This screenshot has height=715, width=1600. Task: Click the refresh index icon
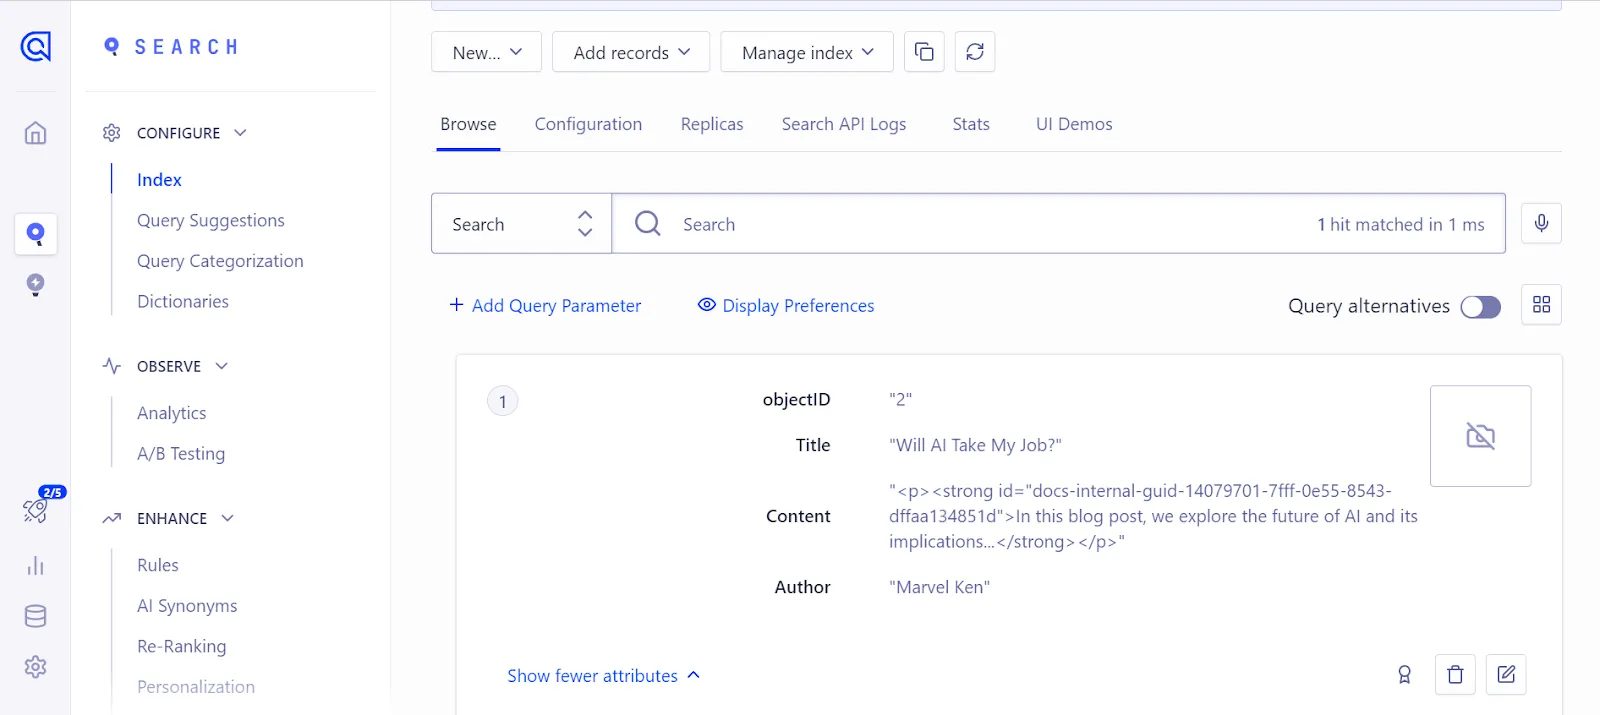(975, 52)
